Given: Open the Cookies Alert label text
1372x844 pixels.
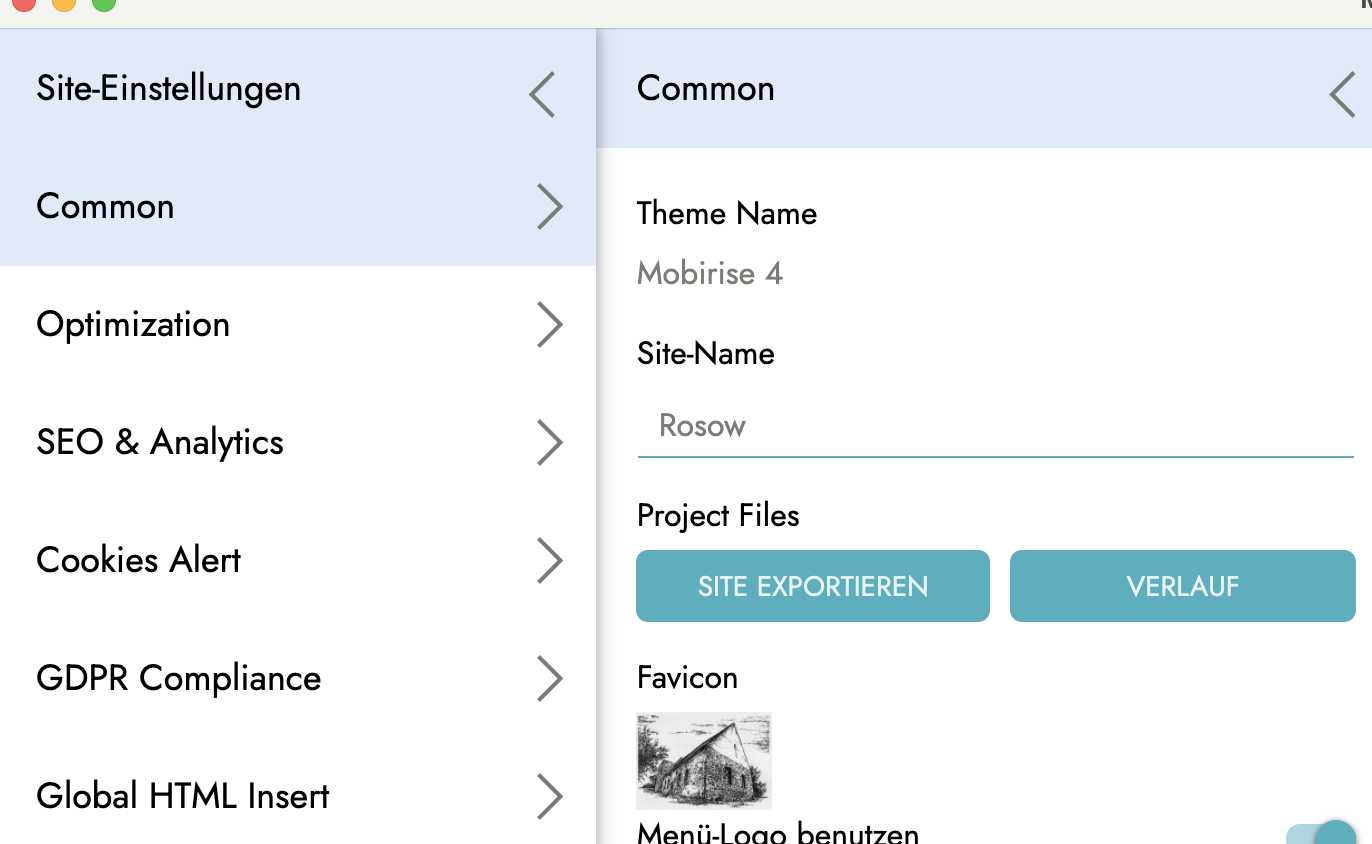Looking at the screenshot, I should tap(138, 560).
